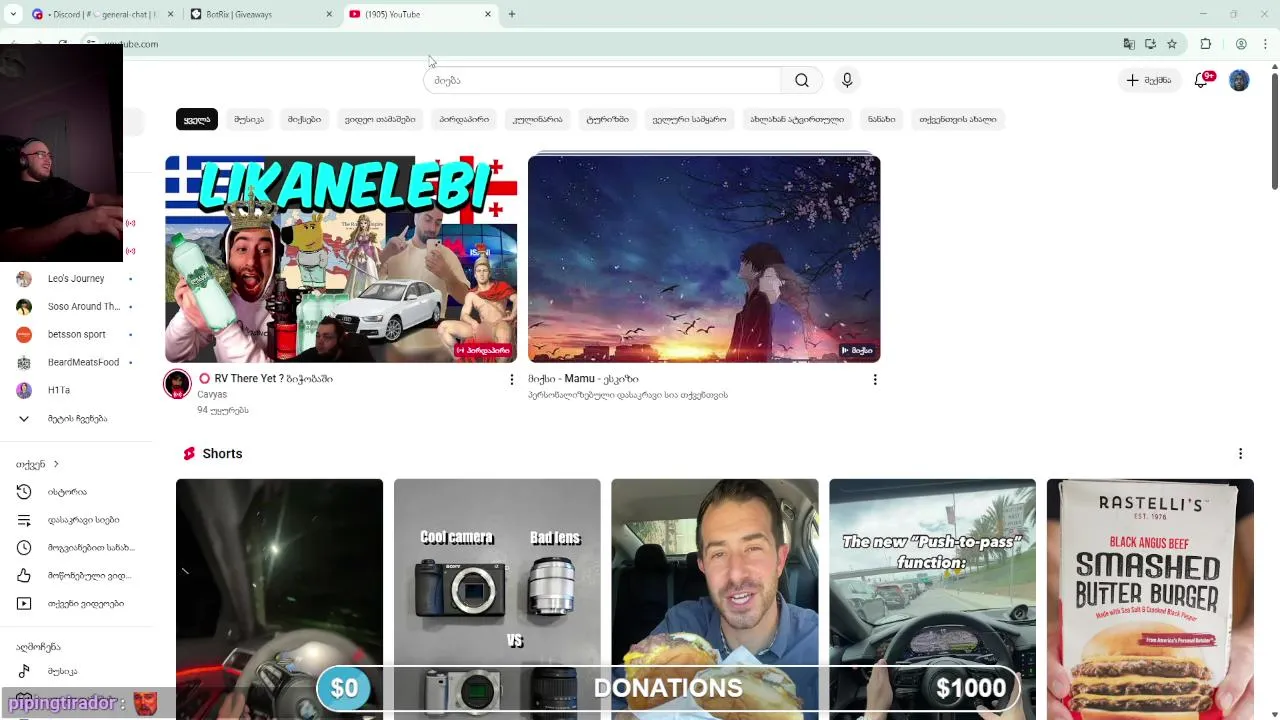The image size is (1280, 720).
Task: Select the 'თქვენთვის ახალი' filter chip
Action: 958,119
